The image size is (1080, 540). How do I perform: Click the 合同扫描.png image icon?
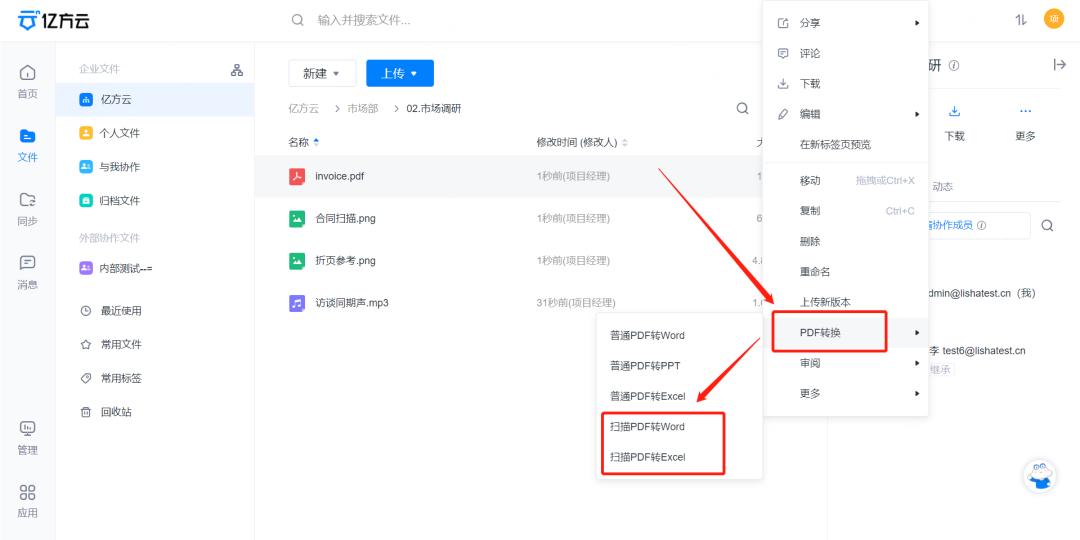click(x=297, y=218)
